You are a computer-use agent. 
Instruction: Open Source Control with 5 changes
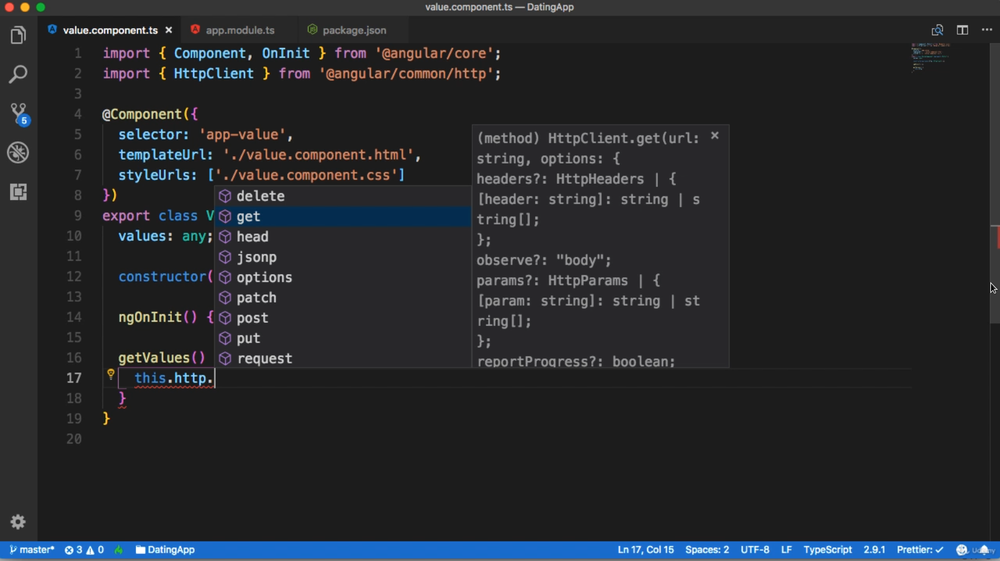18,114
